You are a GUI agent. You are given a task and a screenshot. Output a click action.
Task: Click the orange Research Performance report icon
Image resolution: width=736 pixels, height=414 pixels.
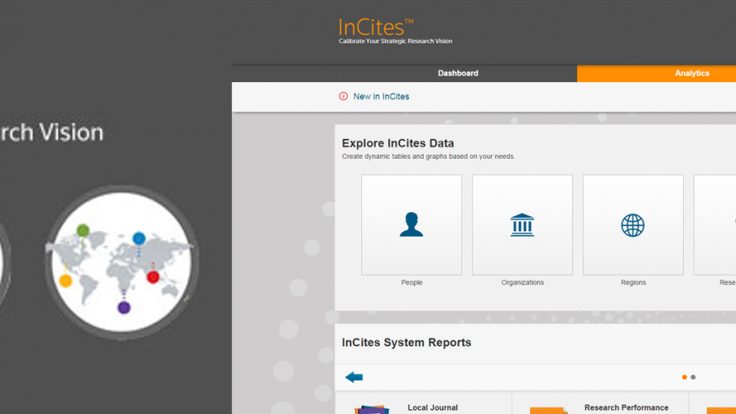point(549,410)
